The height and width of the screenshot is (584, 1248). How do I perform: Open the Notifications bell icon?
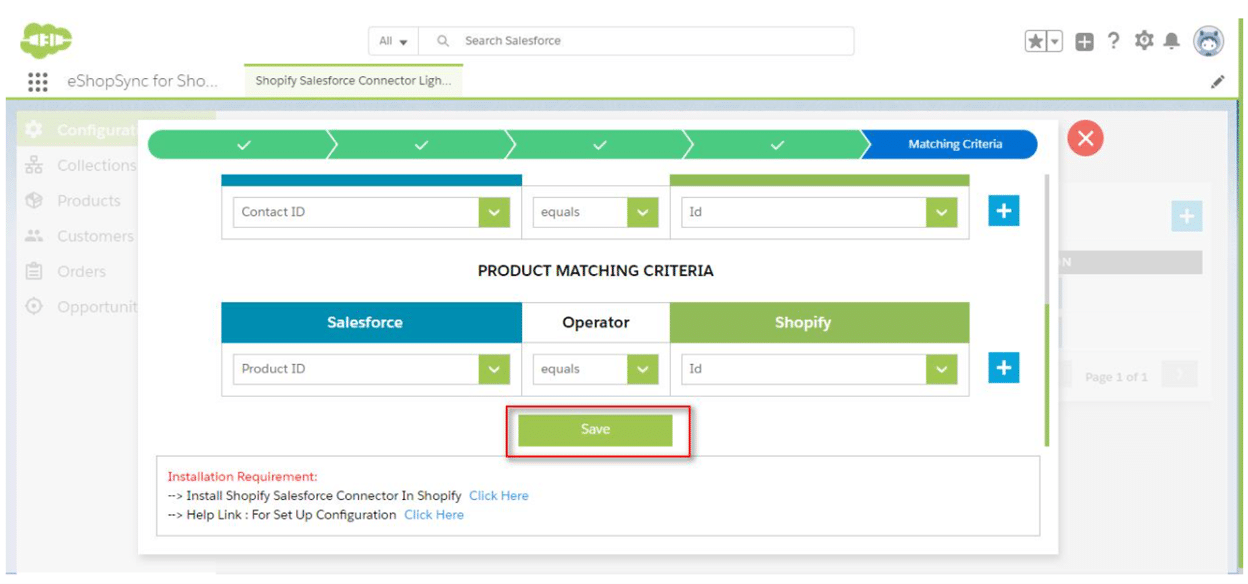[x=1172, y=41]
